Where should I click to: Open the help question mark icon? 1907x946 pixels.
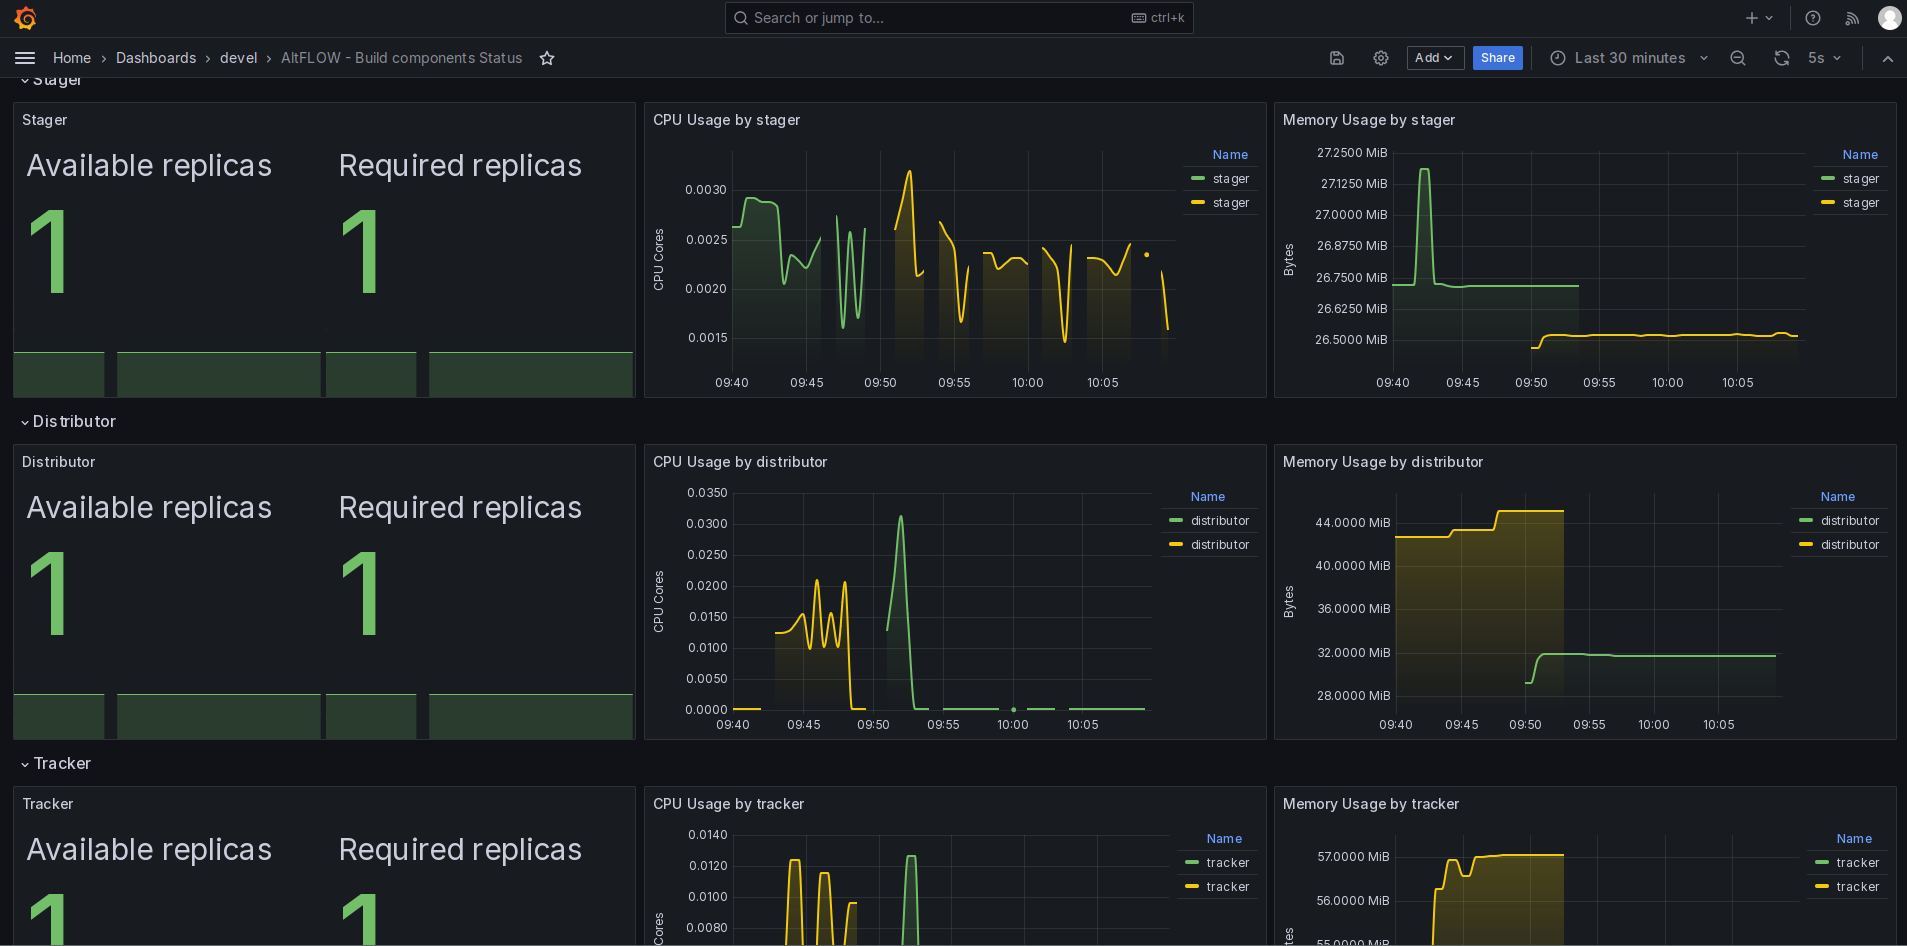pos(1813,18)
